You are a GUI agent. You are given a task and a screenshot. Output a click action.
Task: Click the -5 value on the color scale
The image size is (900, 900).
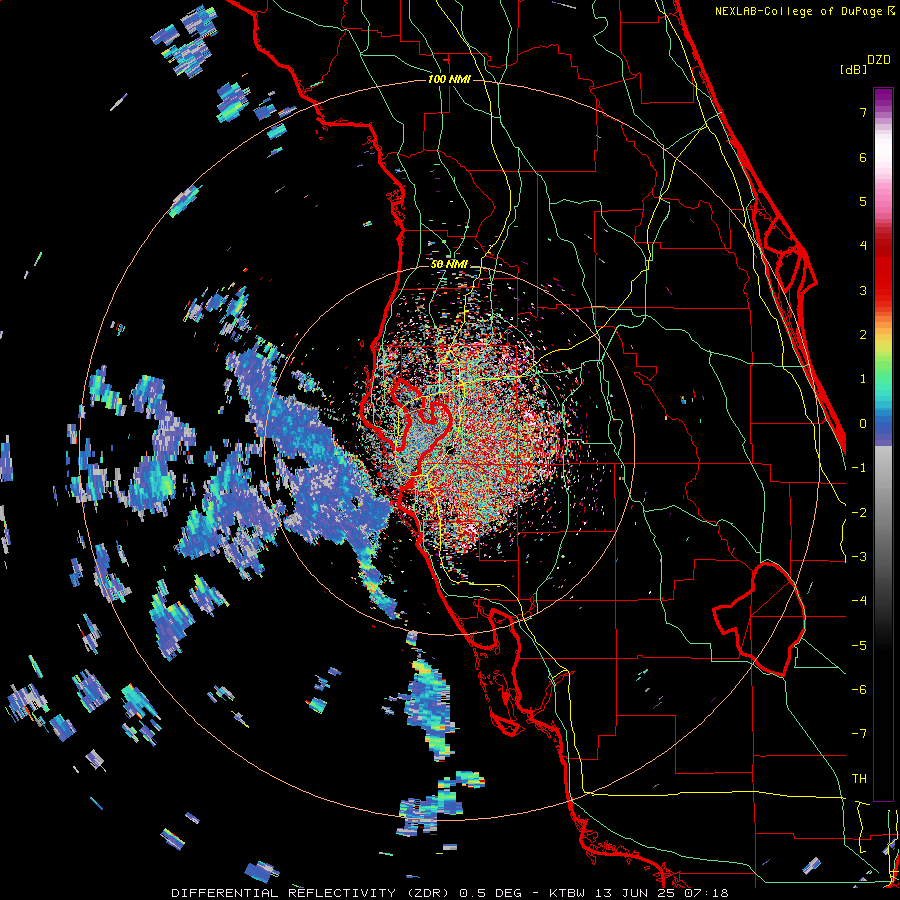(859, 646)
